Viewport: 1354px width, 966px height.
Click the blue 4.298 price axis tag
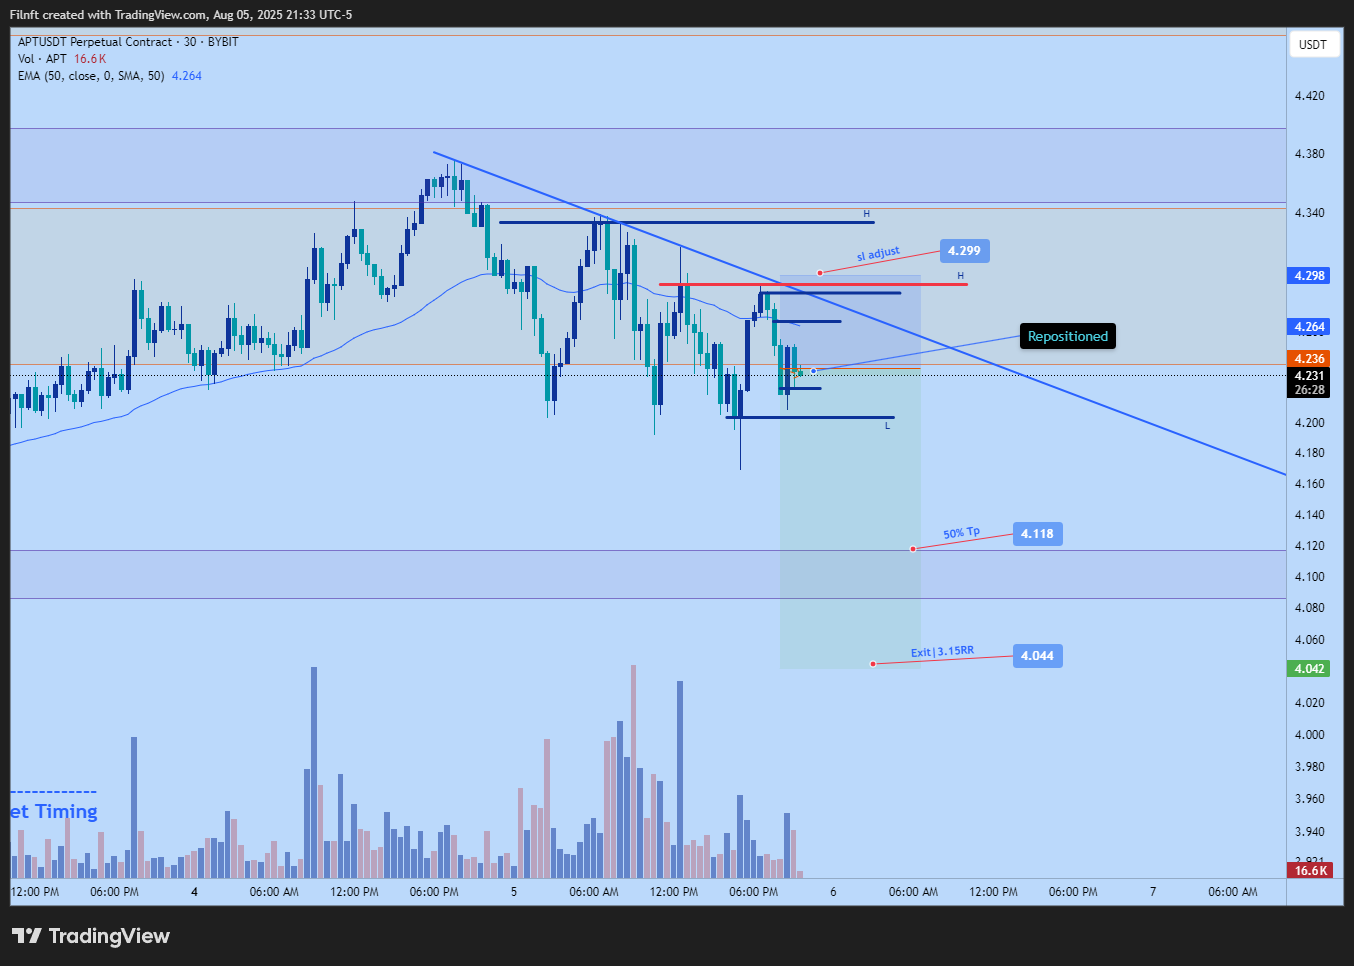click(x=1309, y=276)
